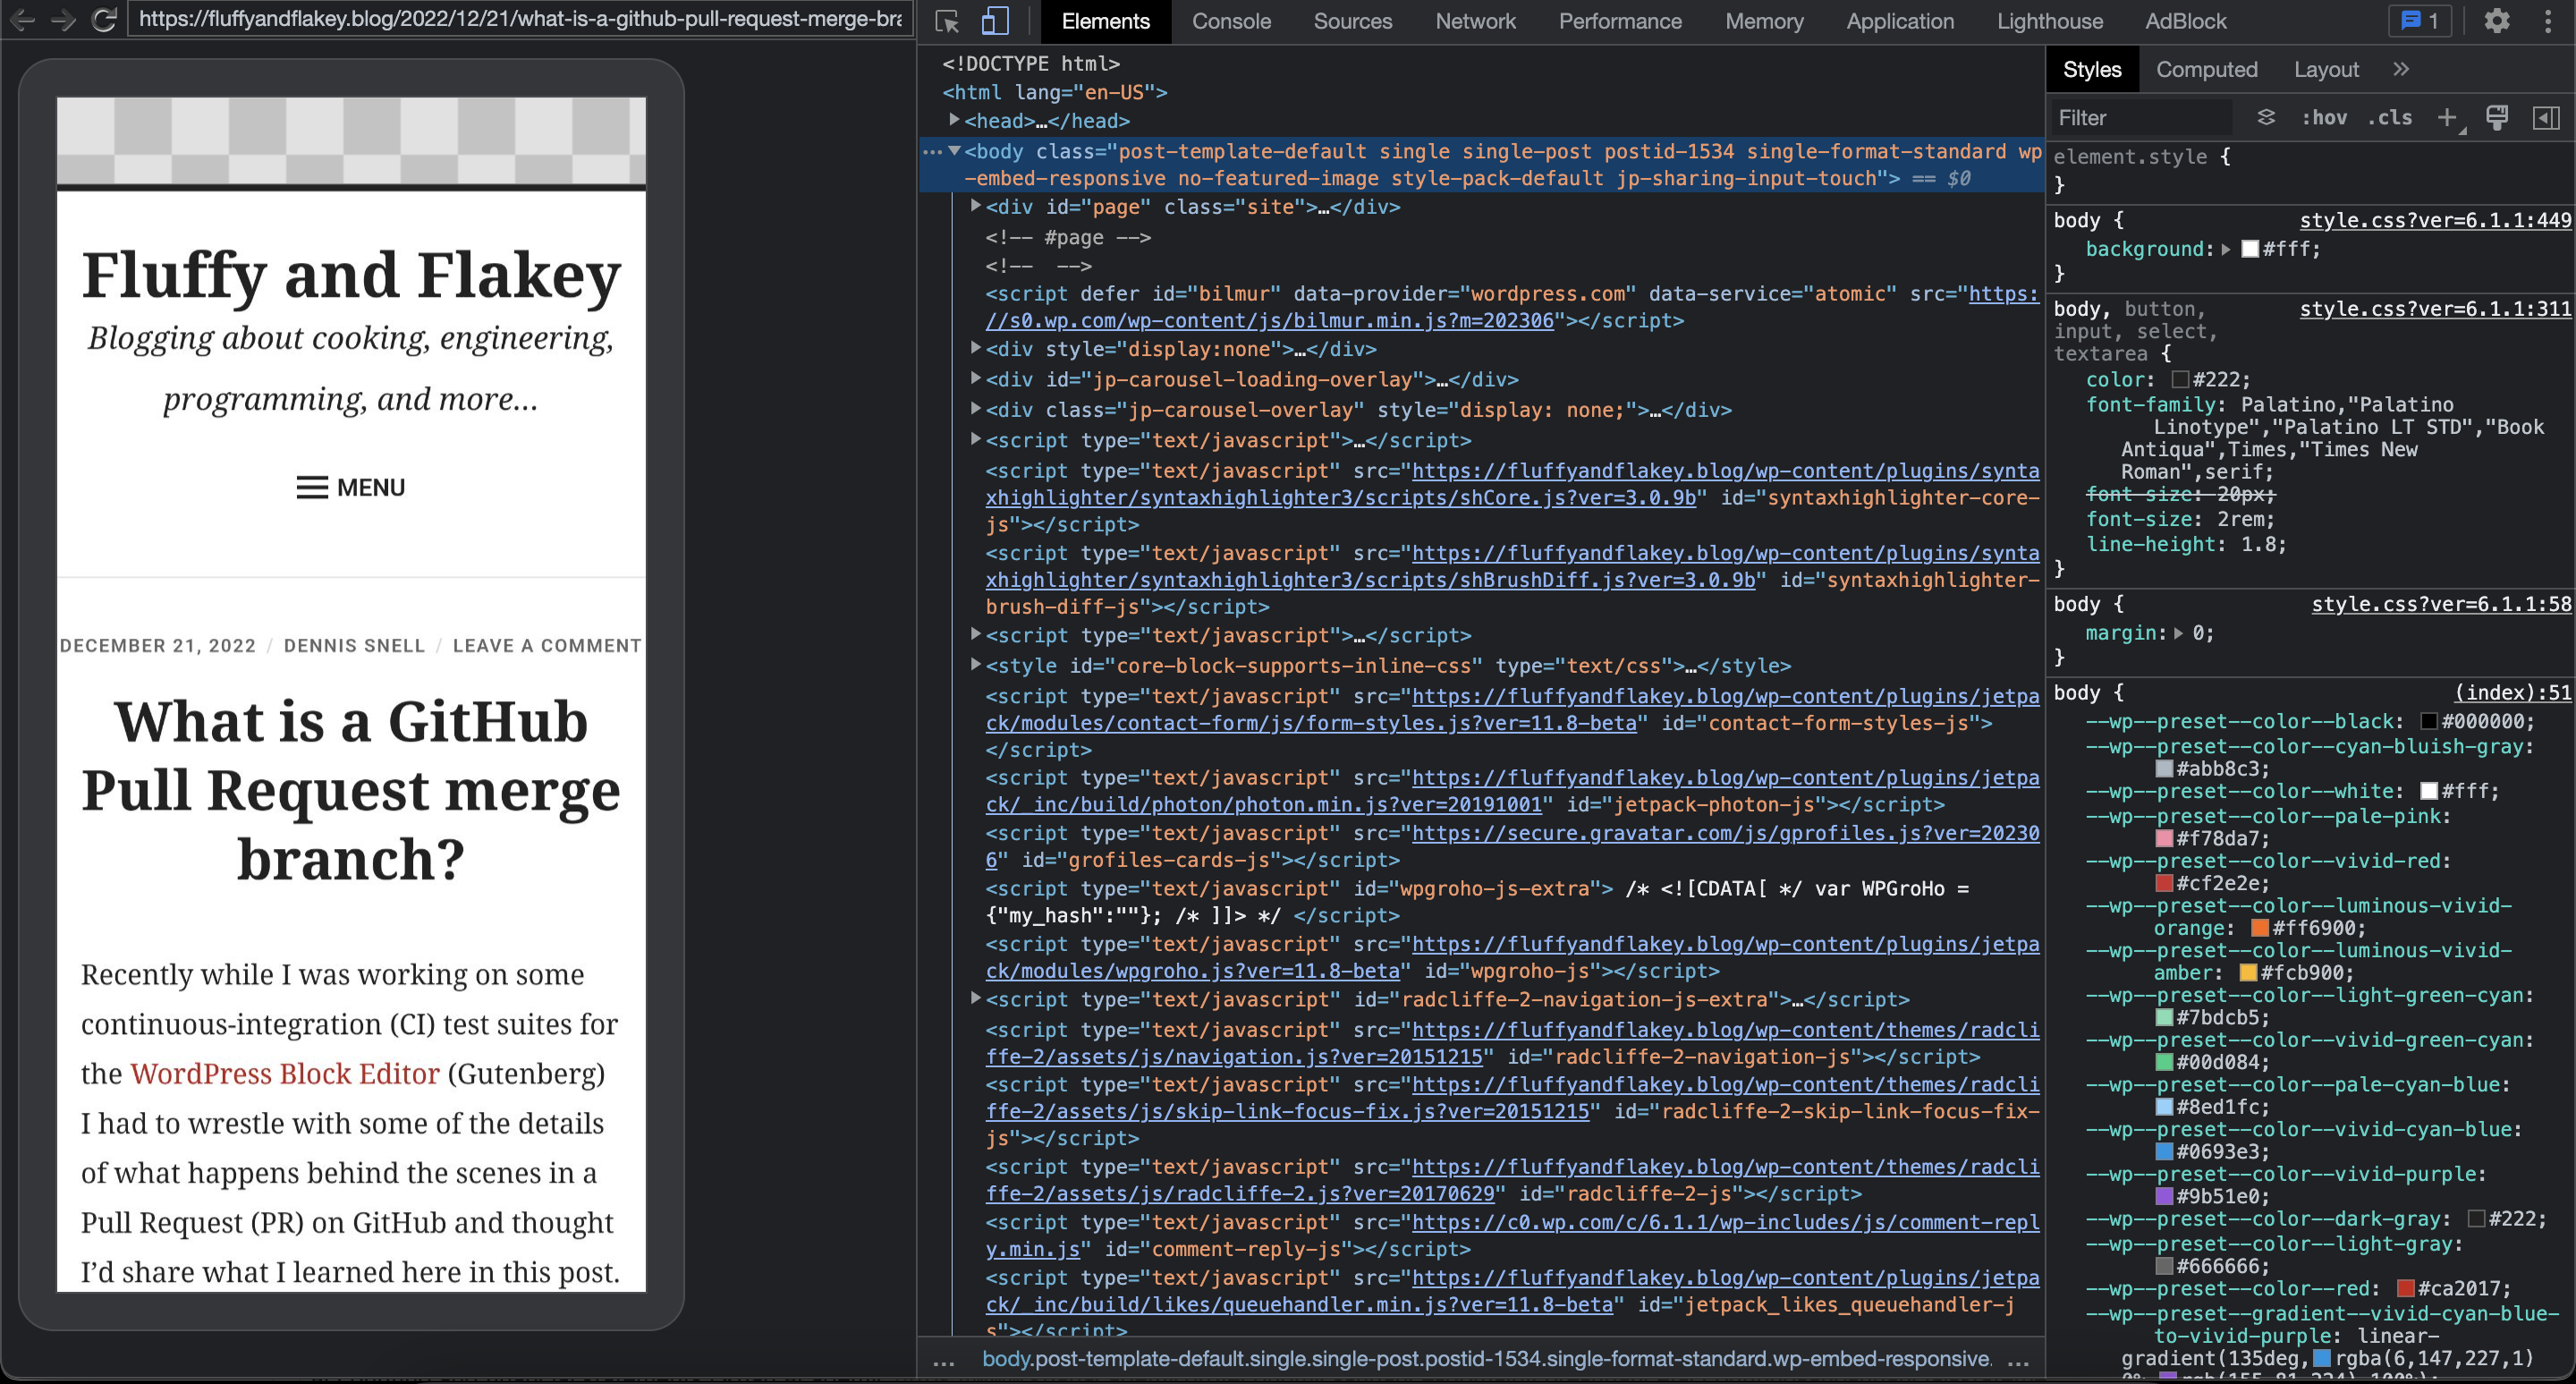Image resolution: width=2576 pixels, height=1384 pixels.
Task: Click #222 color swatch in body rule
Action: [x=2180, y=380]
